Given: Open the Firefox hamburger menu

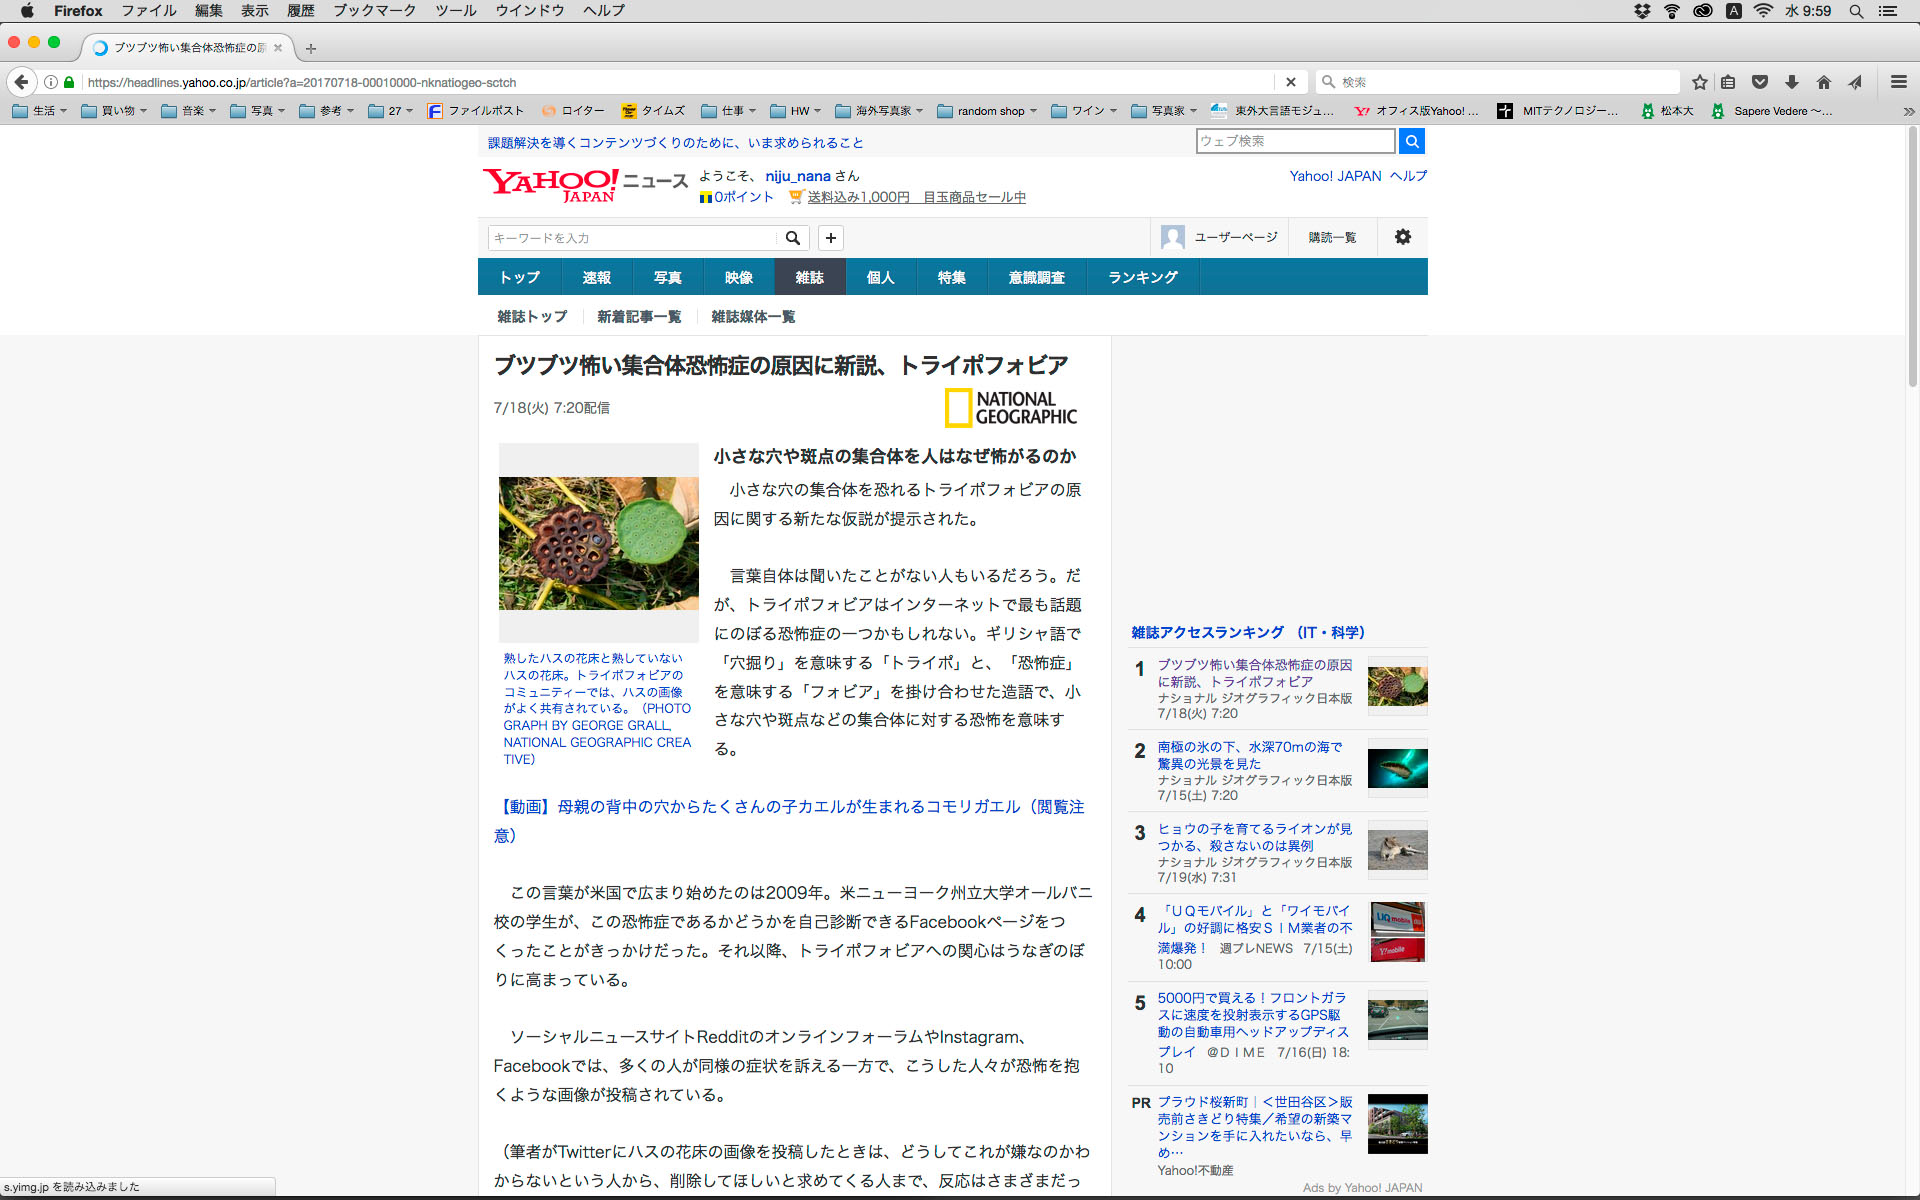Looking at the screenshot, I should [x=1898, y=82].
